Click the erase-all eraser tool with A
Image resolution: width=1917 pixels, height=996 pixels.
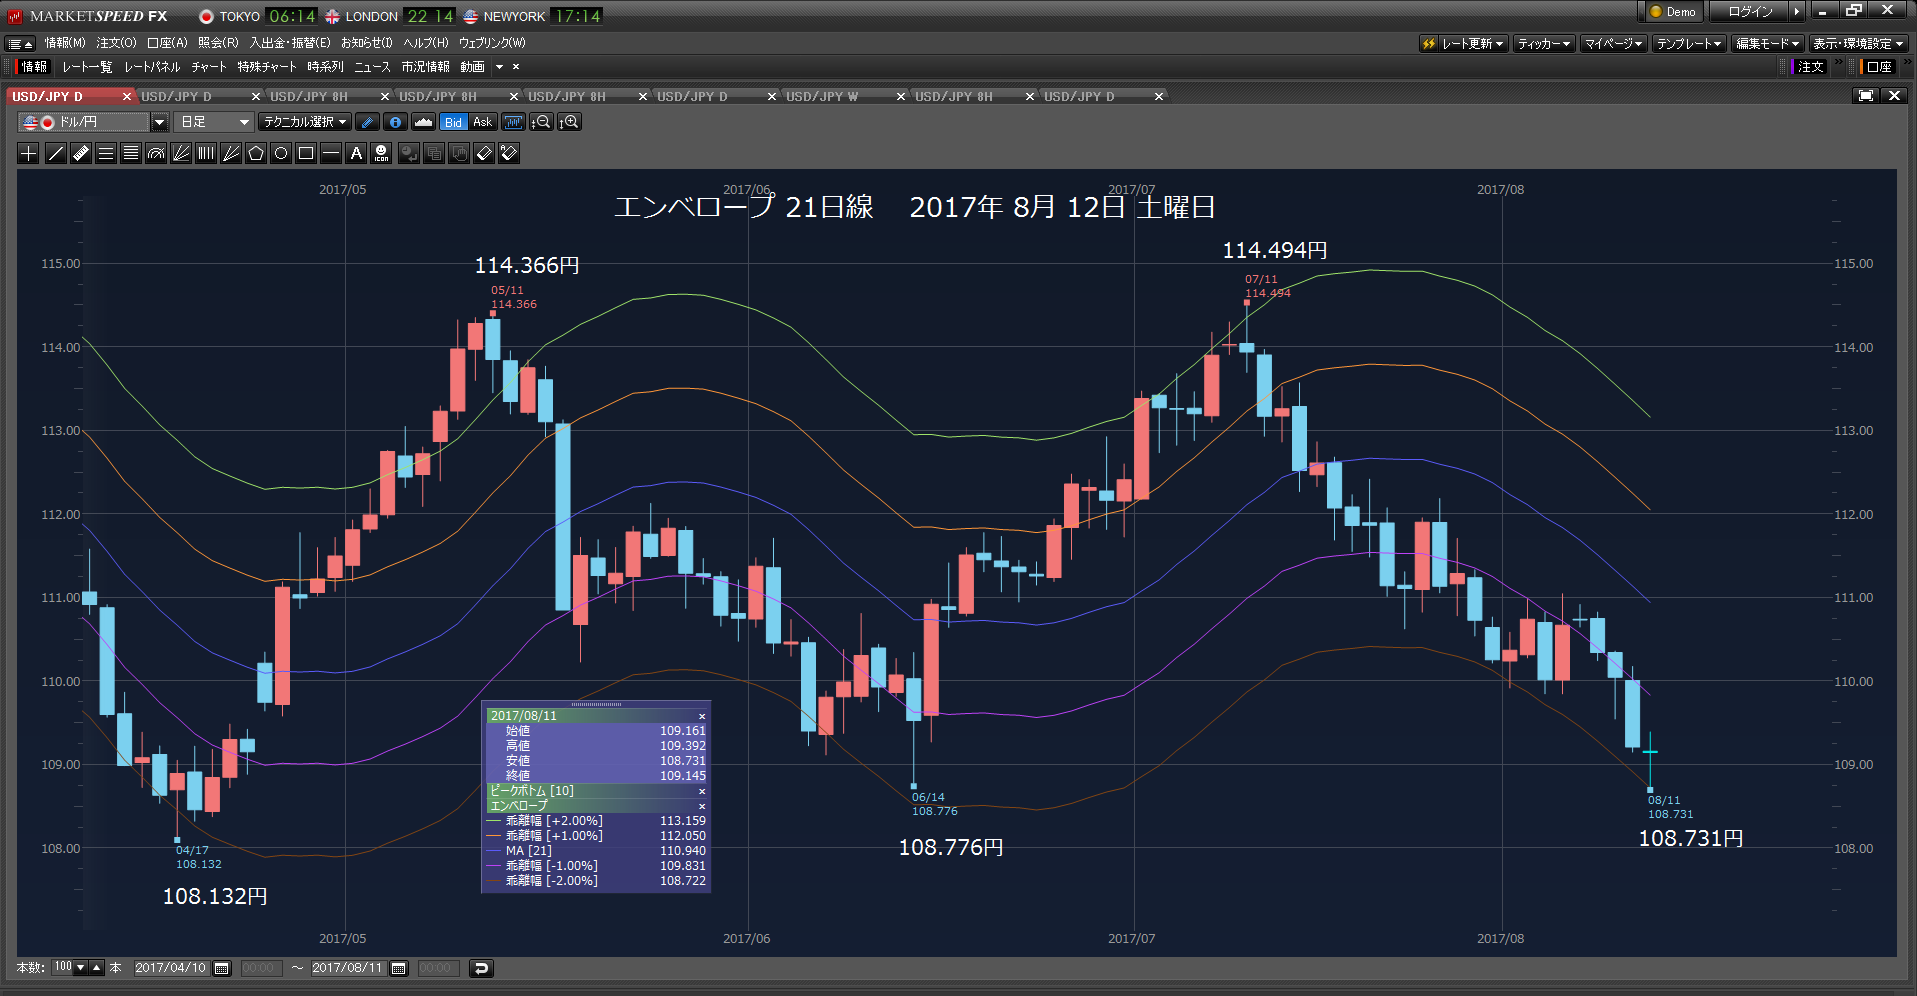coord(509,153)
